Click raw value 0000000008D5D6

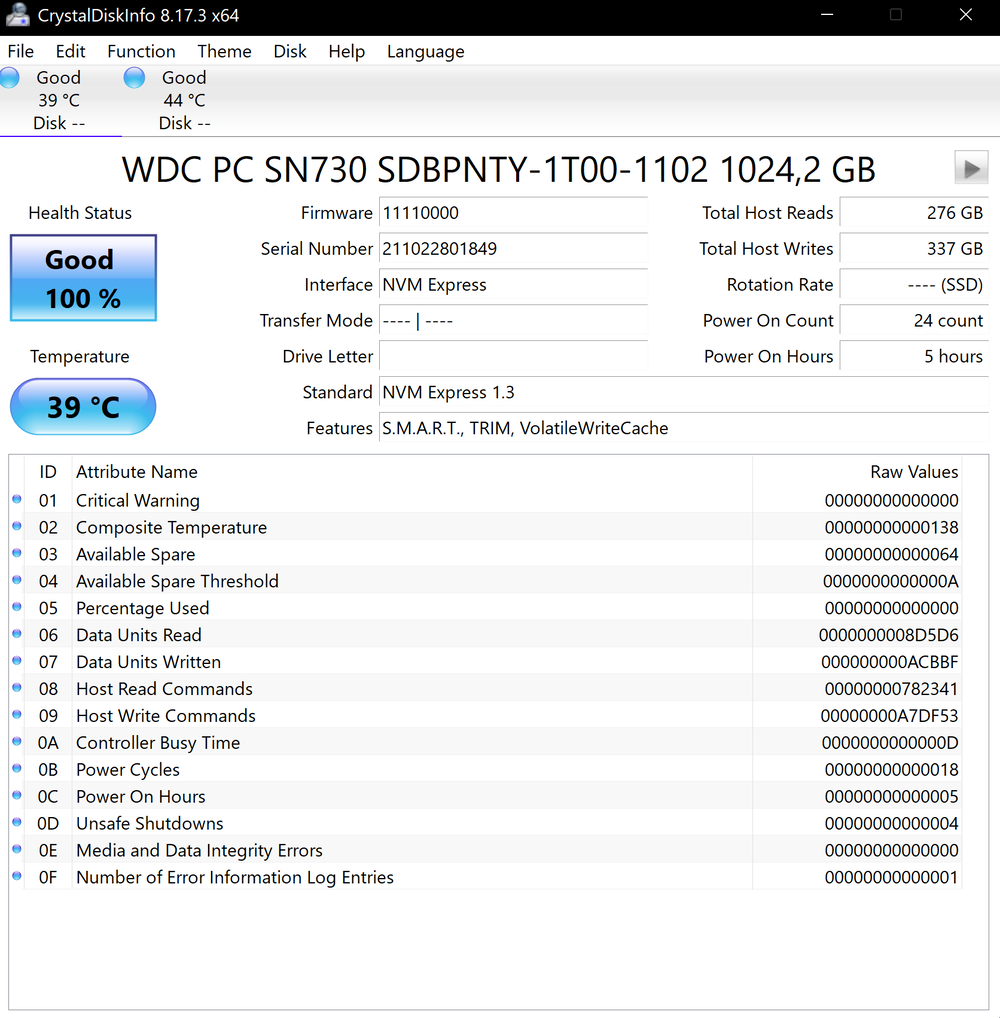888,635
